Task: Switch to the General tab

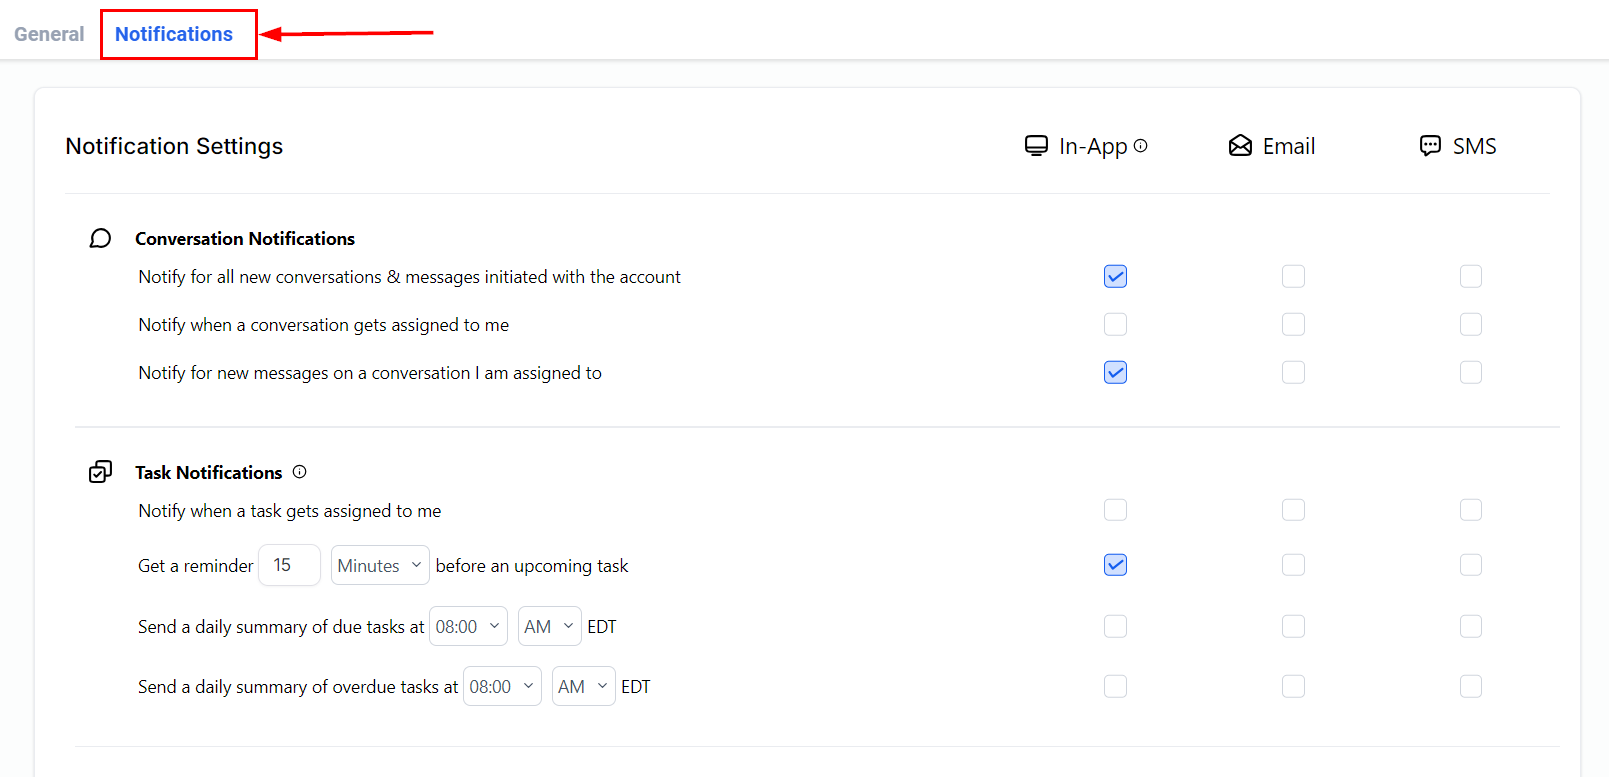Action: 49,34
